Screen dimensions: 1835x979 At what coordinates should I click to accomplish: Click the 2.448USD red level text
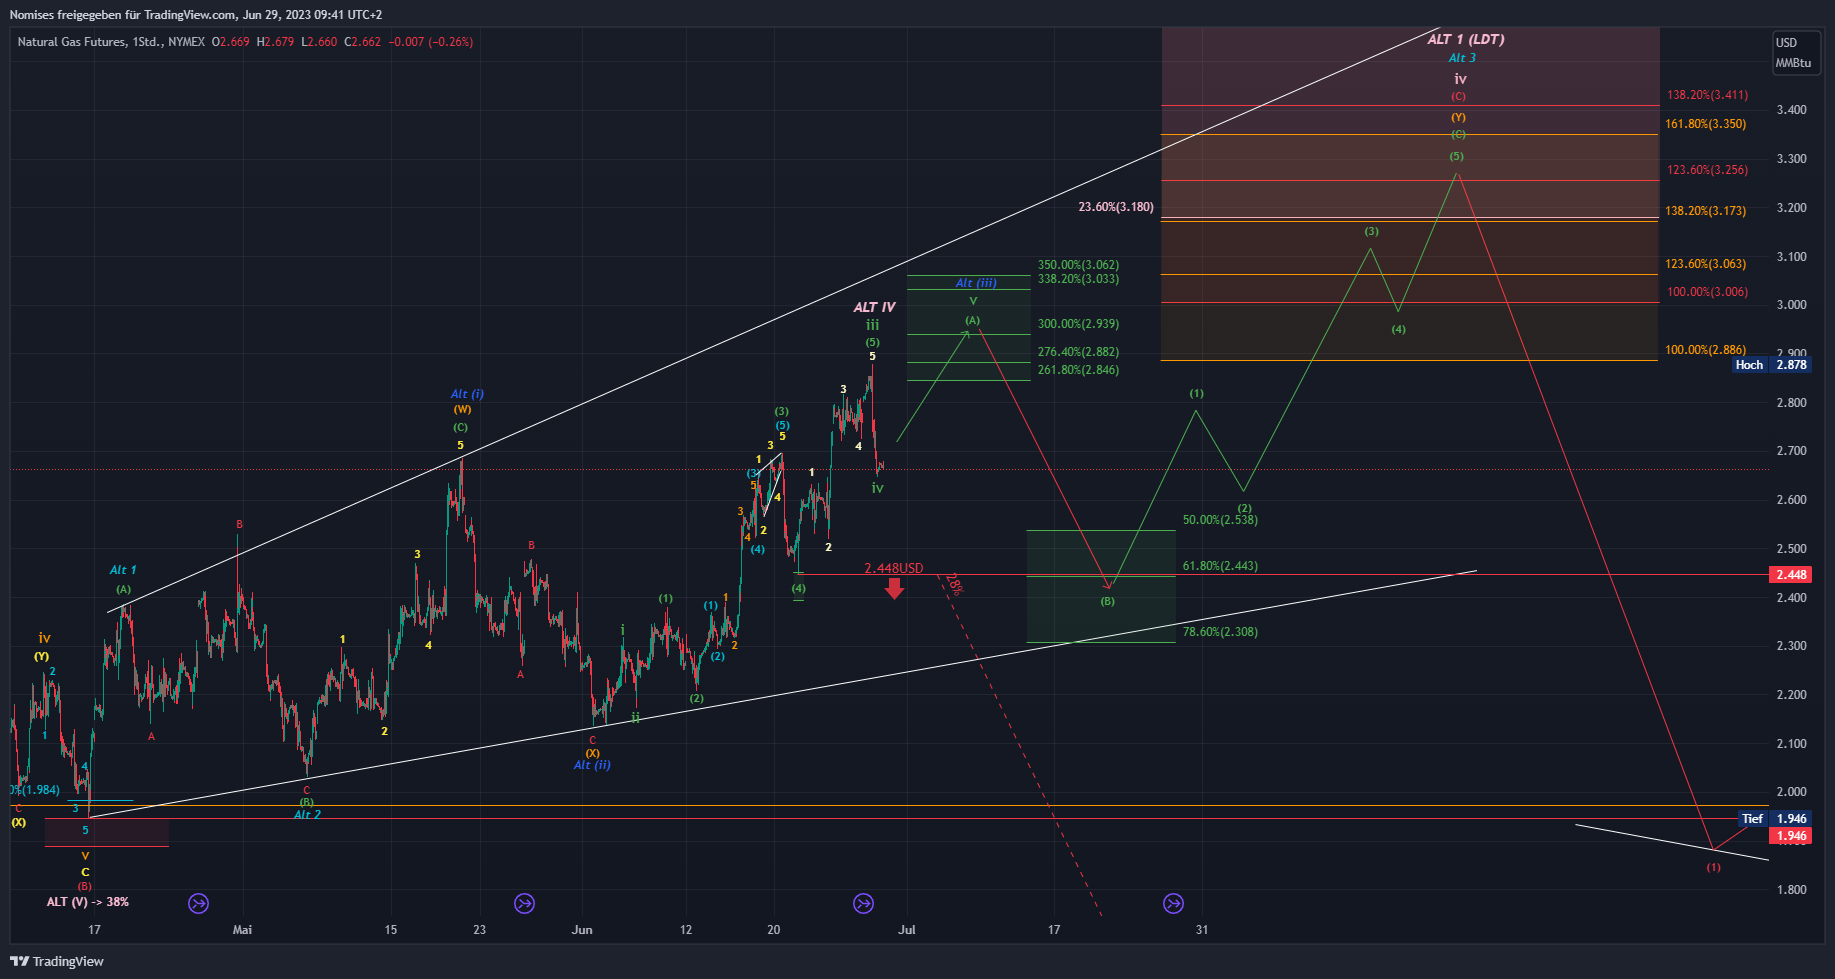click(x=894, y=568)
